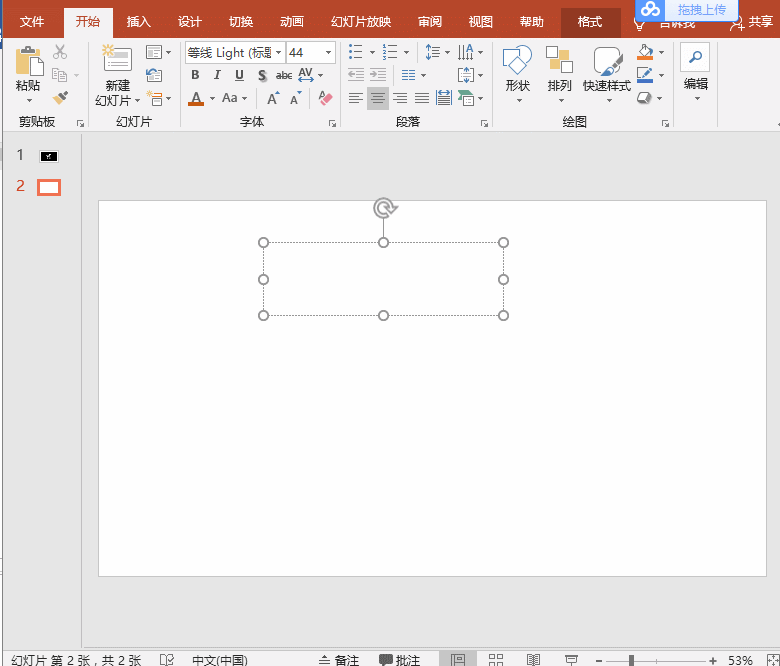Increase font size with large A

tap(273, 98)
